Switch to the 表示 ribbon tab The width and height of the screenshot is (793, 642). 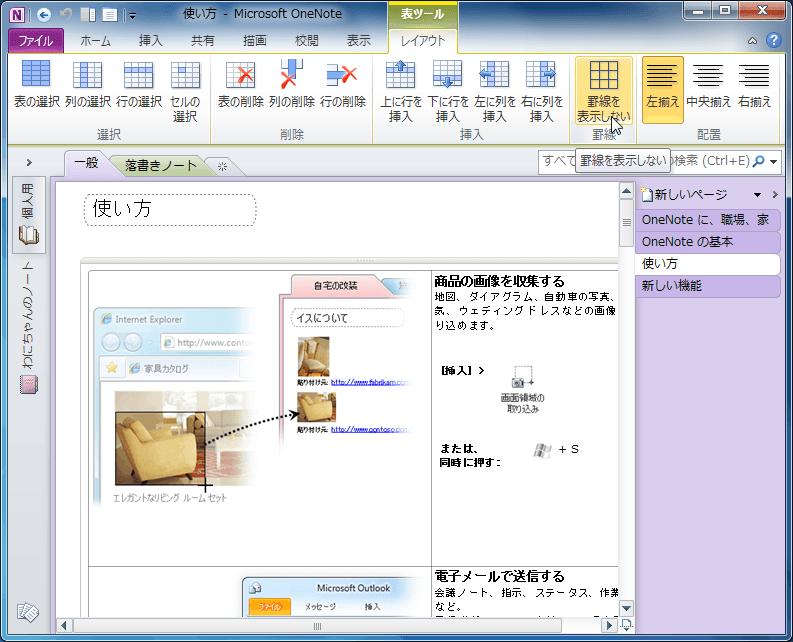point(359,41)
